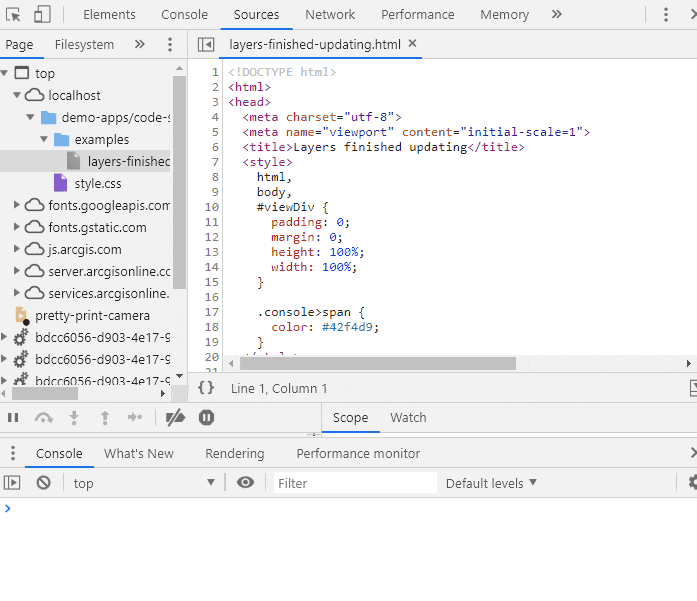Toggle pretty print curly braces button
Viewport: 697px width, 601px height.
(206, 388)
